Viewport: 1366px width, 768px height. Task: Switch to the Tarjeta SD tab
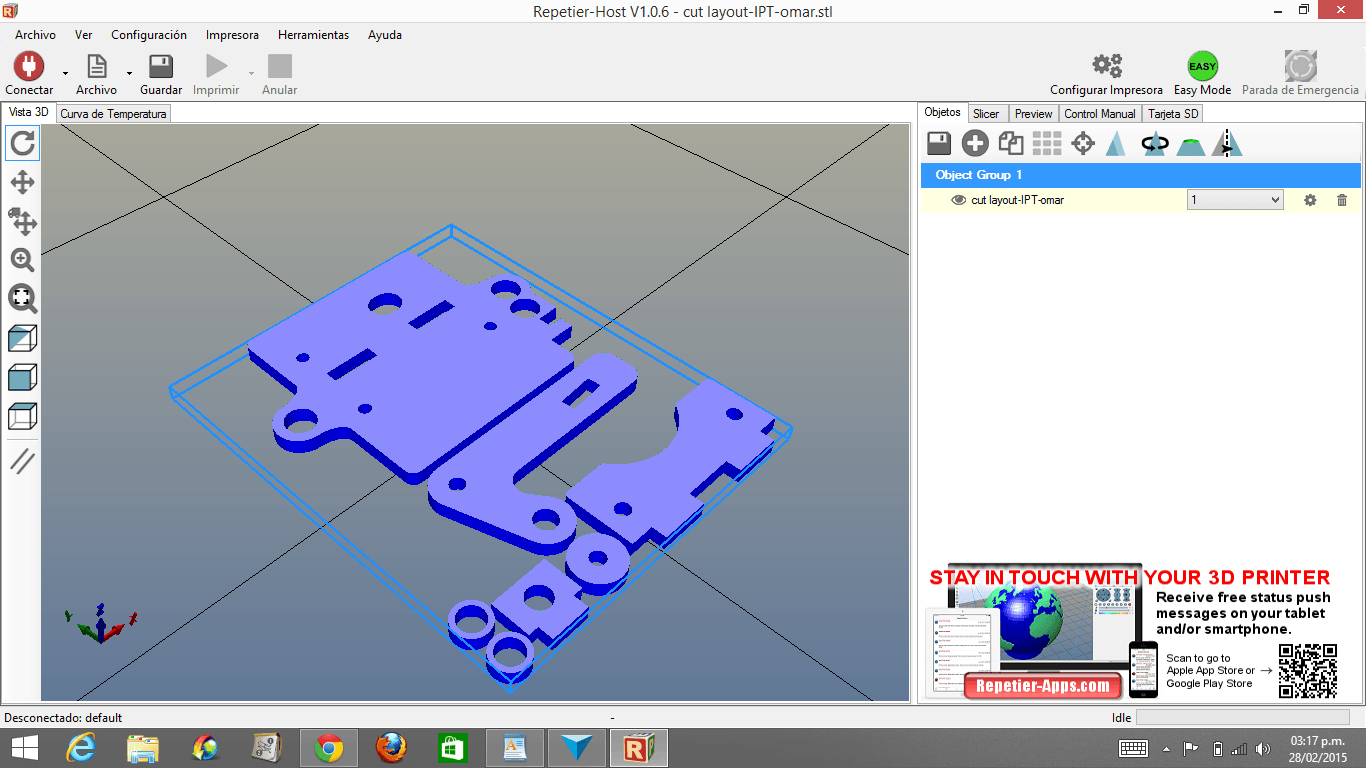(x=1173, y=114)
